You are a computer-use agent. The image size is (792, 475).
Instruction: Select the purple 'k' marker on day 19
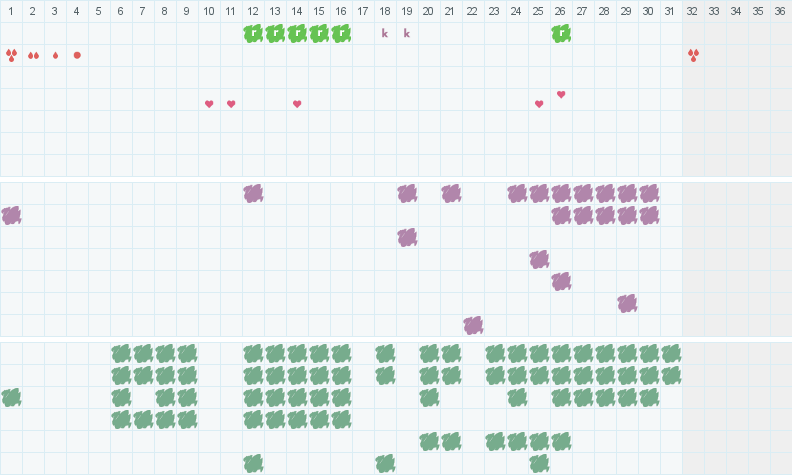[x=407, y=33]
